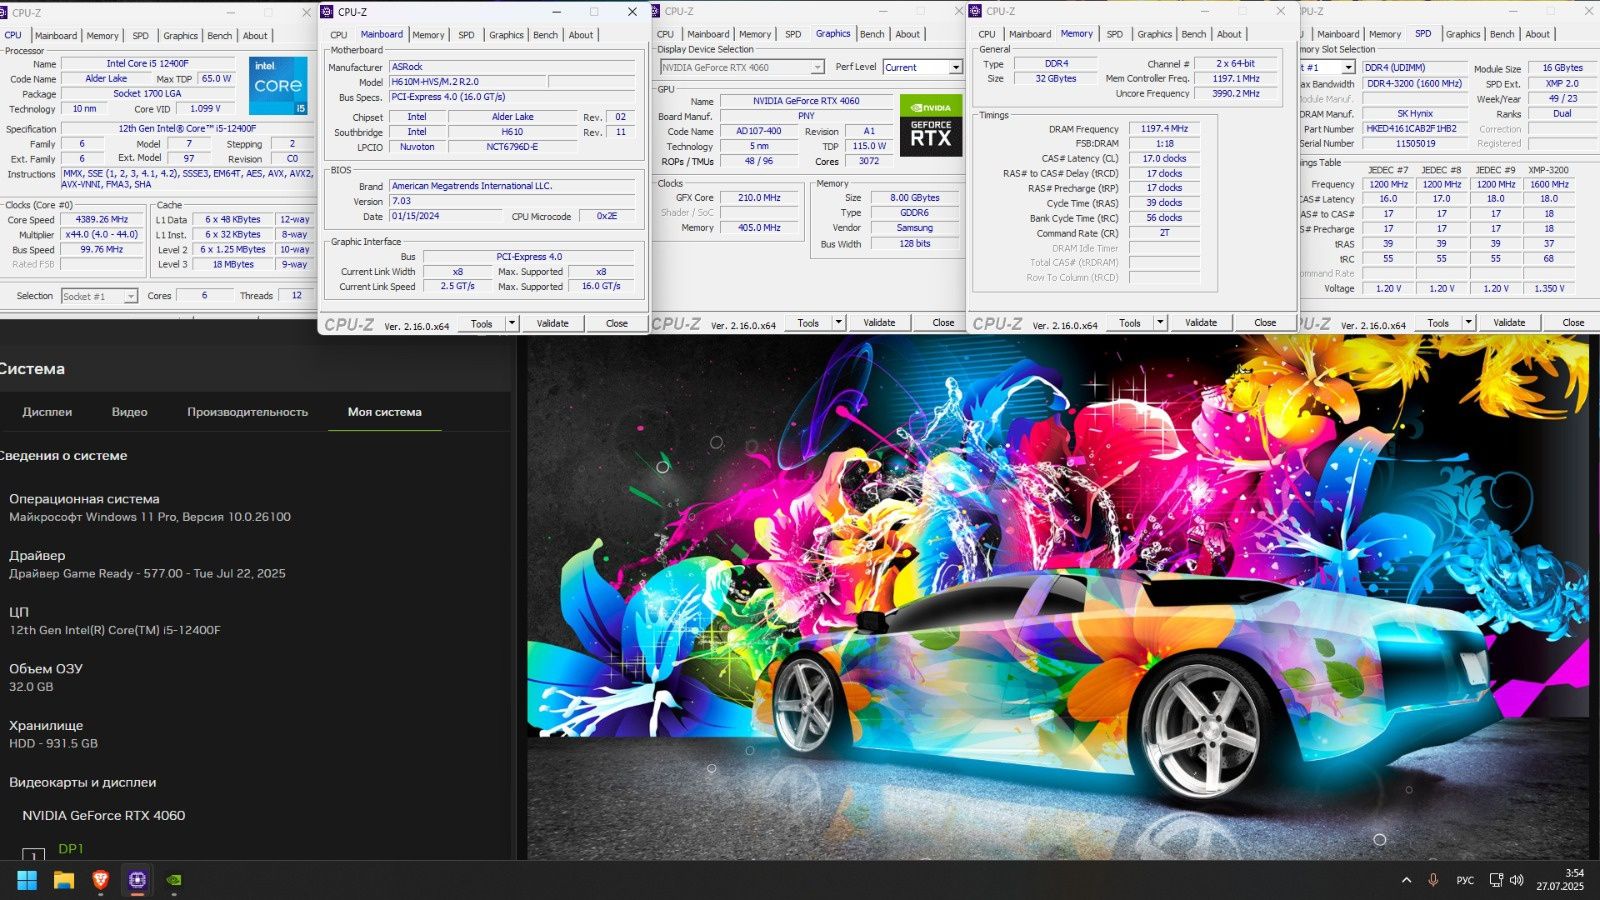Open the Видео tab in NVIDIA app

[129, 412]
